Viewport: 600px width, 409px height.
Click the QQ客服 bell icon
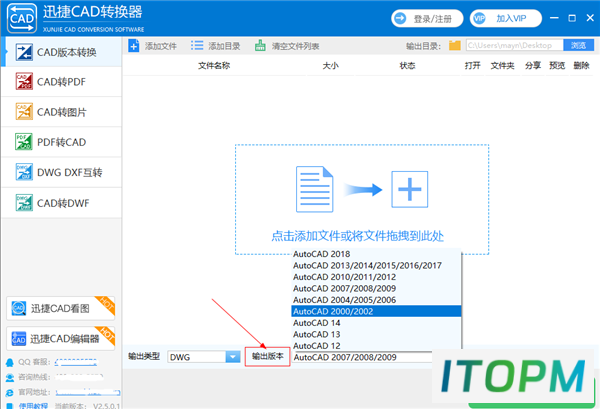tap(10, 362)
